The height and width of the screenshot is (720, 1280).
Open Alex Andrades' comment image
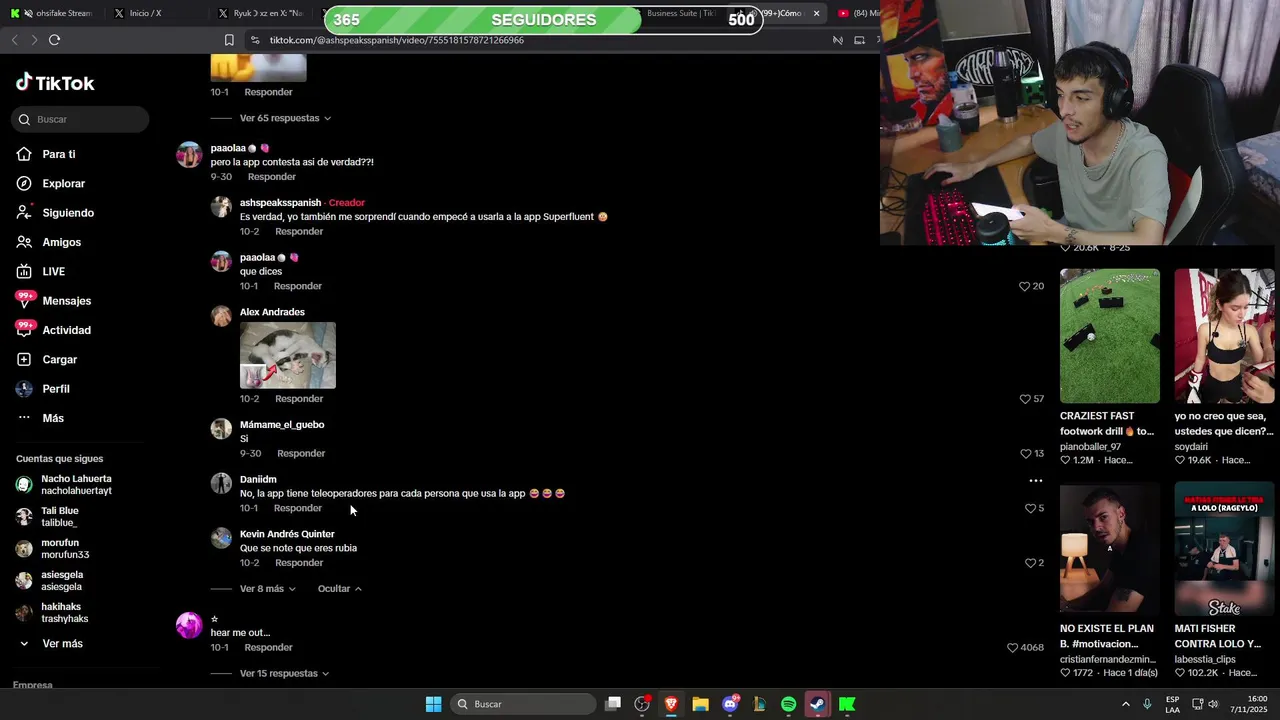pos(288,355)
